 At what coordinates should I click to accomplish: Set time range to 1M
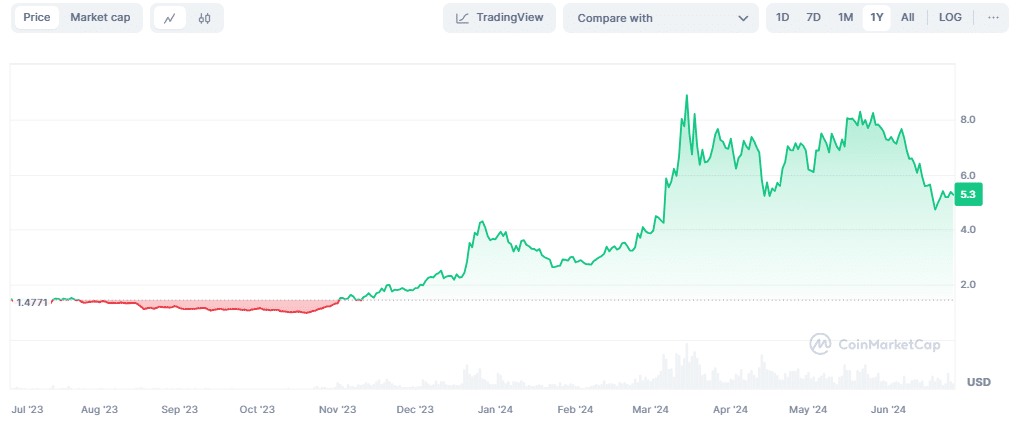pyautogui.click(x=845, y=18)
